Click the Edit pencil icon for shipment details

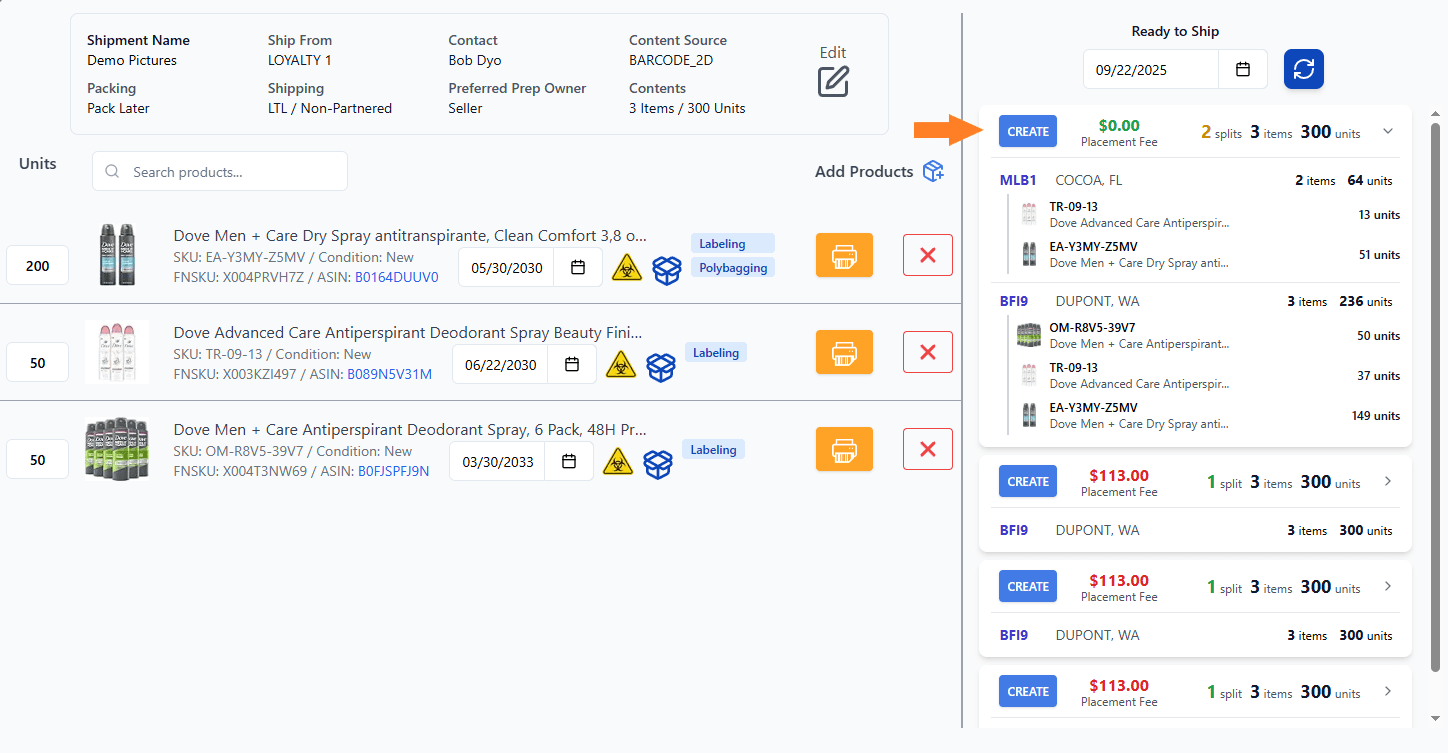pos(833,82)
